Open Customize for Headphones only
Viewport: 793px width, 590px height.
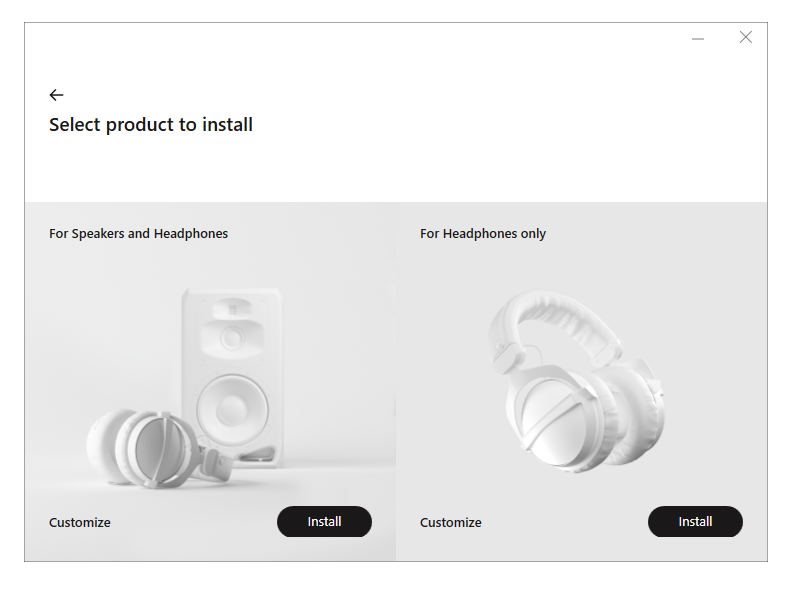click(451, 523)
